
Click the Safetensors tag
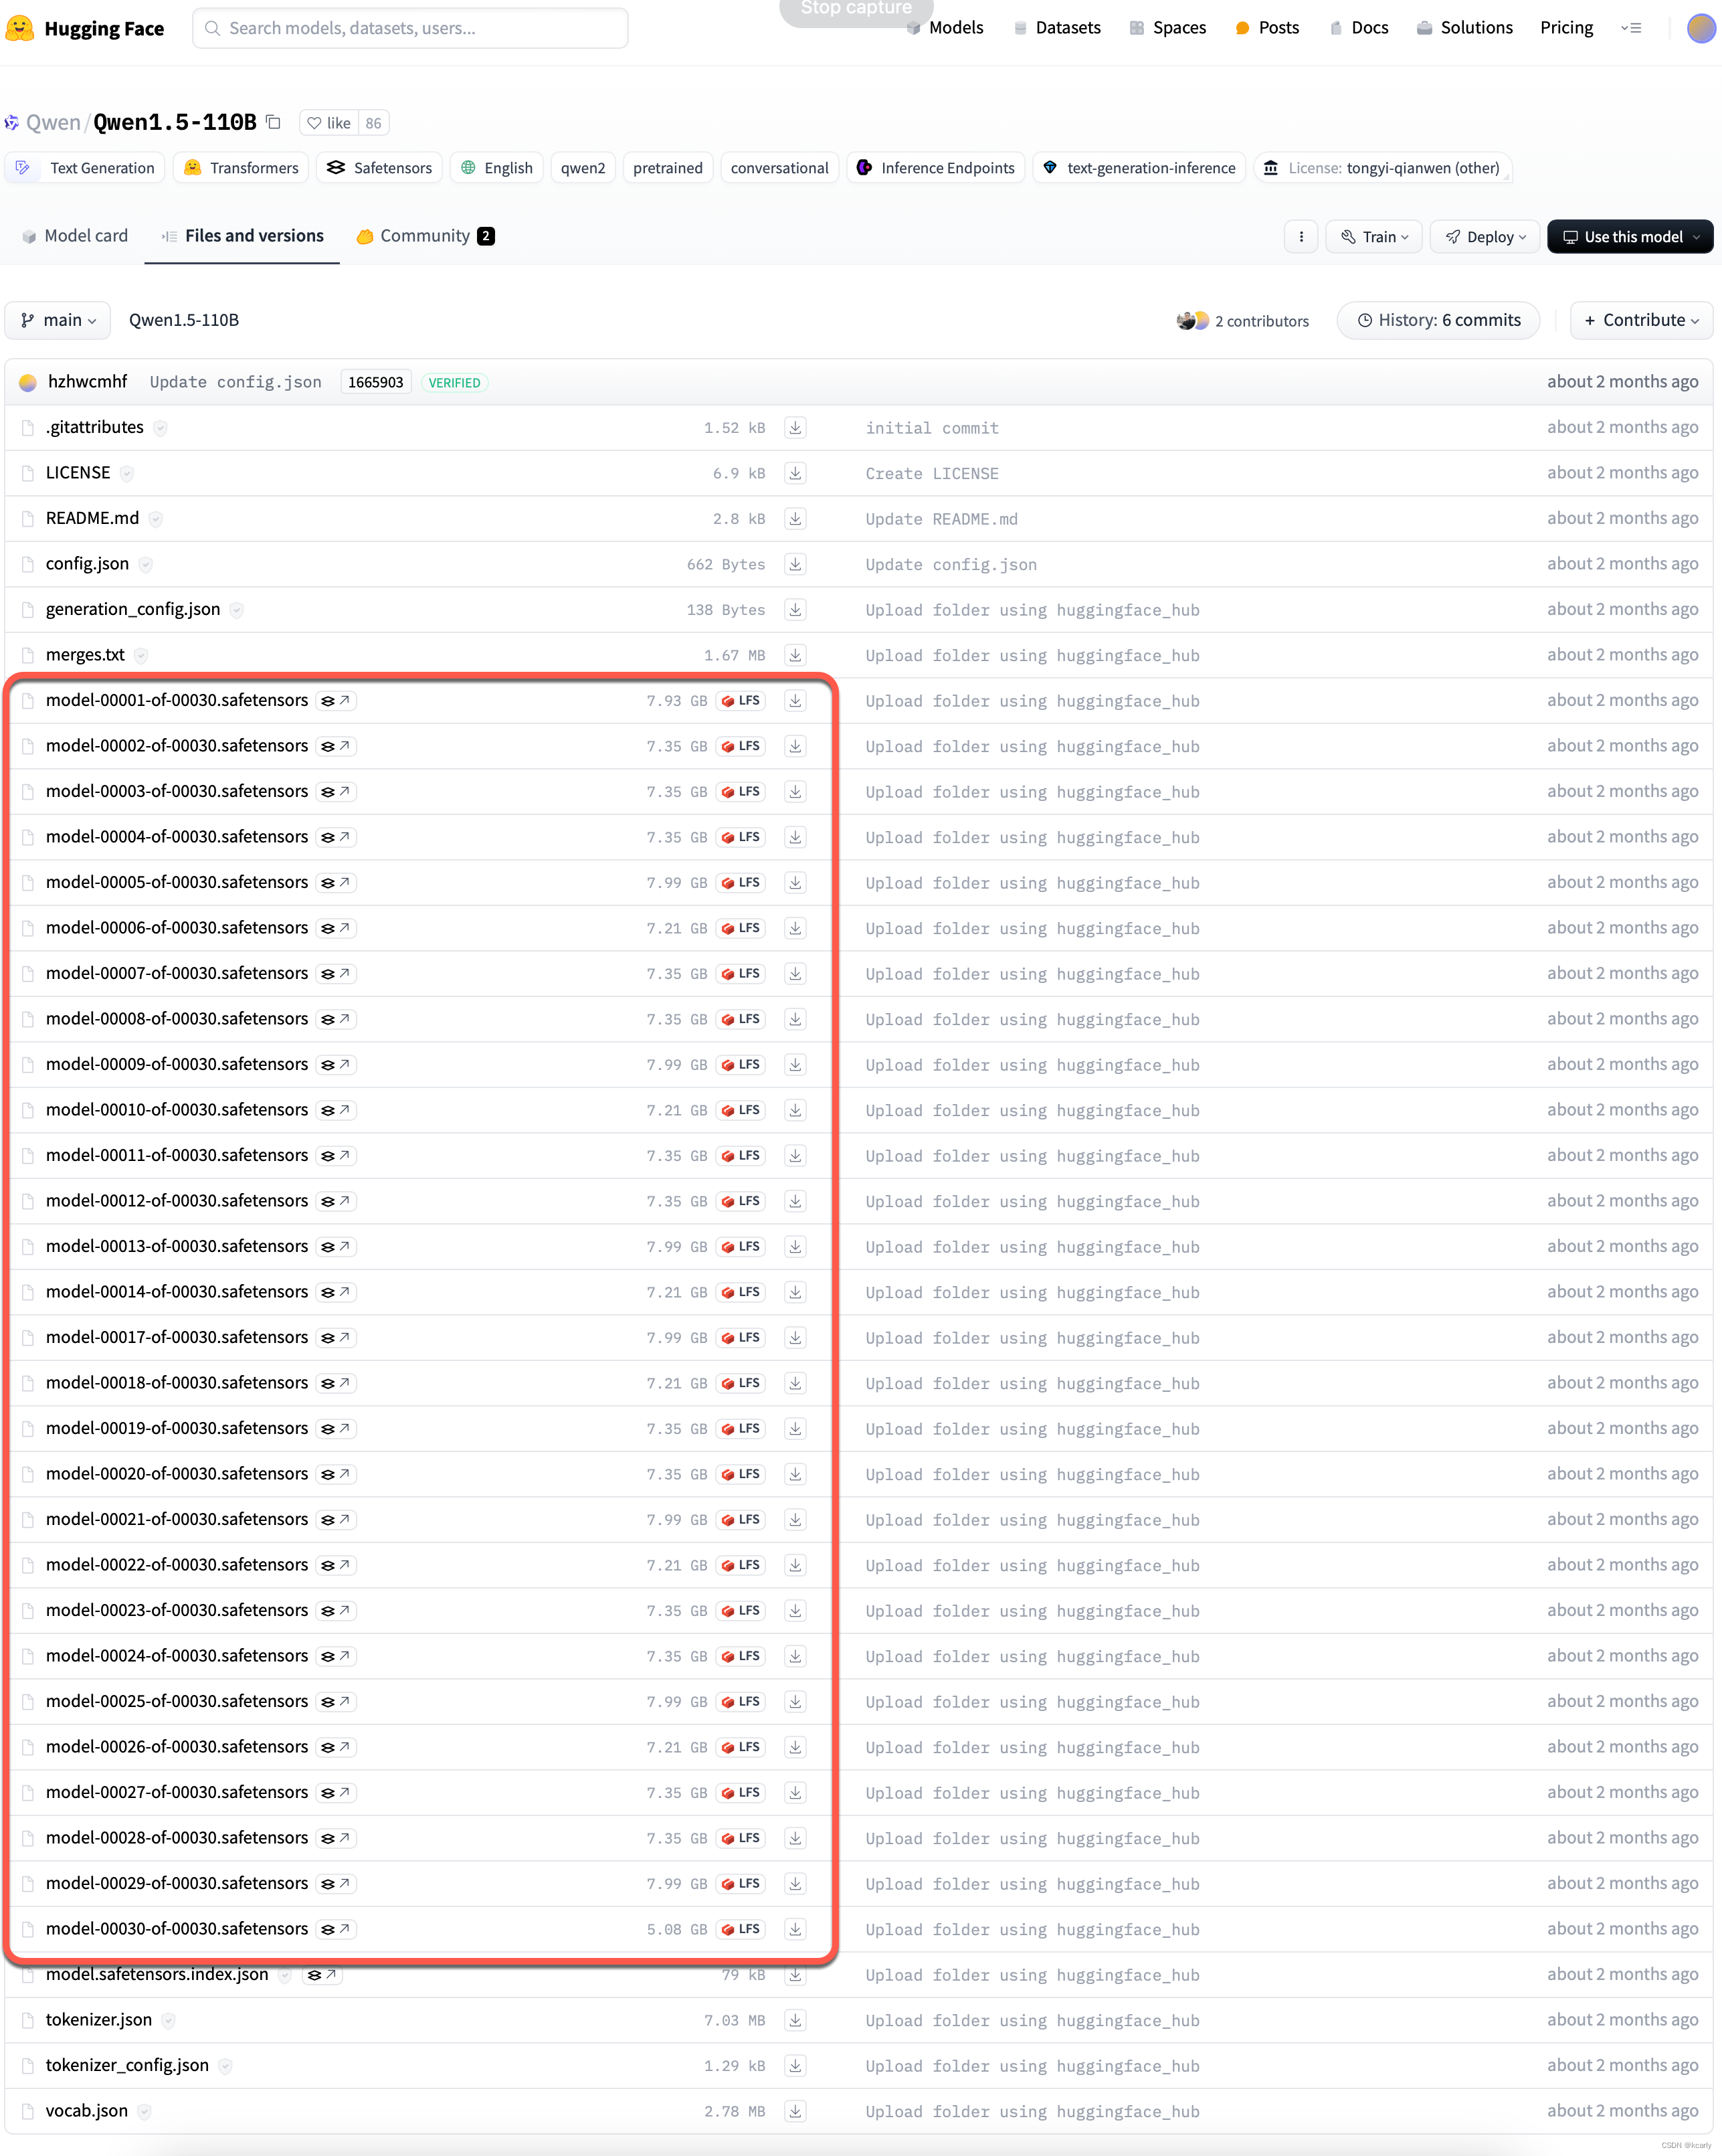380,168
